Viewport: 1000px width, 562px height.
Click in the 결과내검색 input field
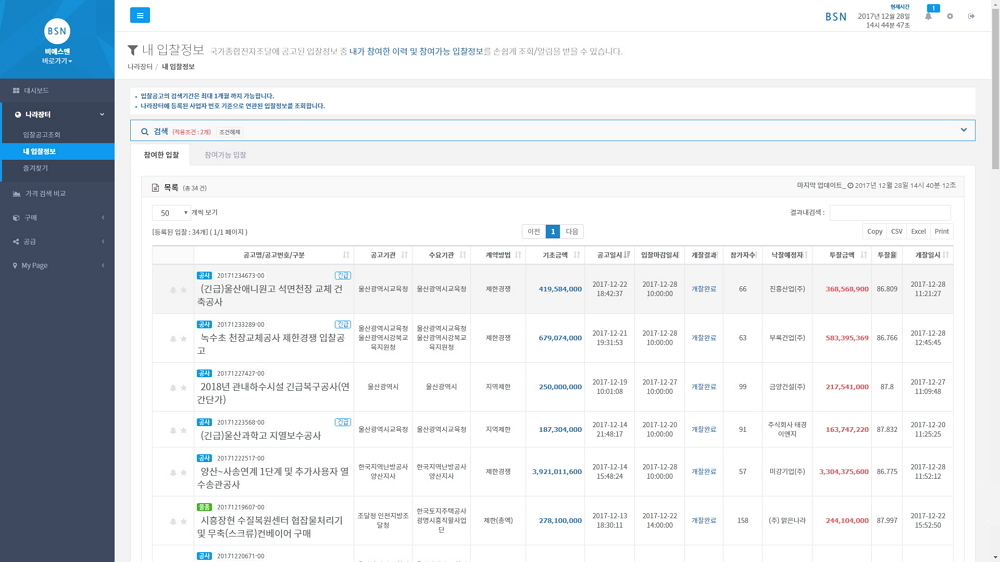click(x=890, y=212)
